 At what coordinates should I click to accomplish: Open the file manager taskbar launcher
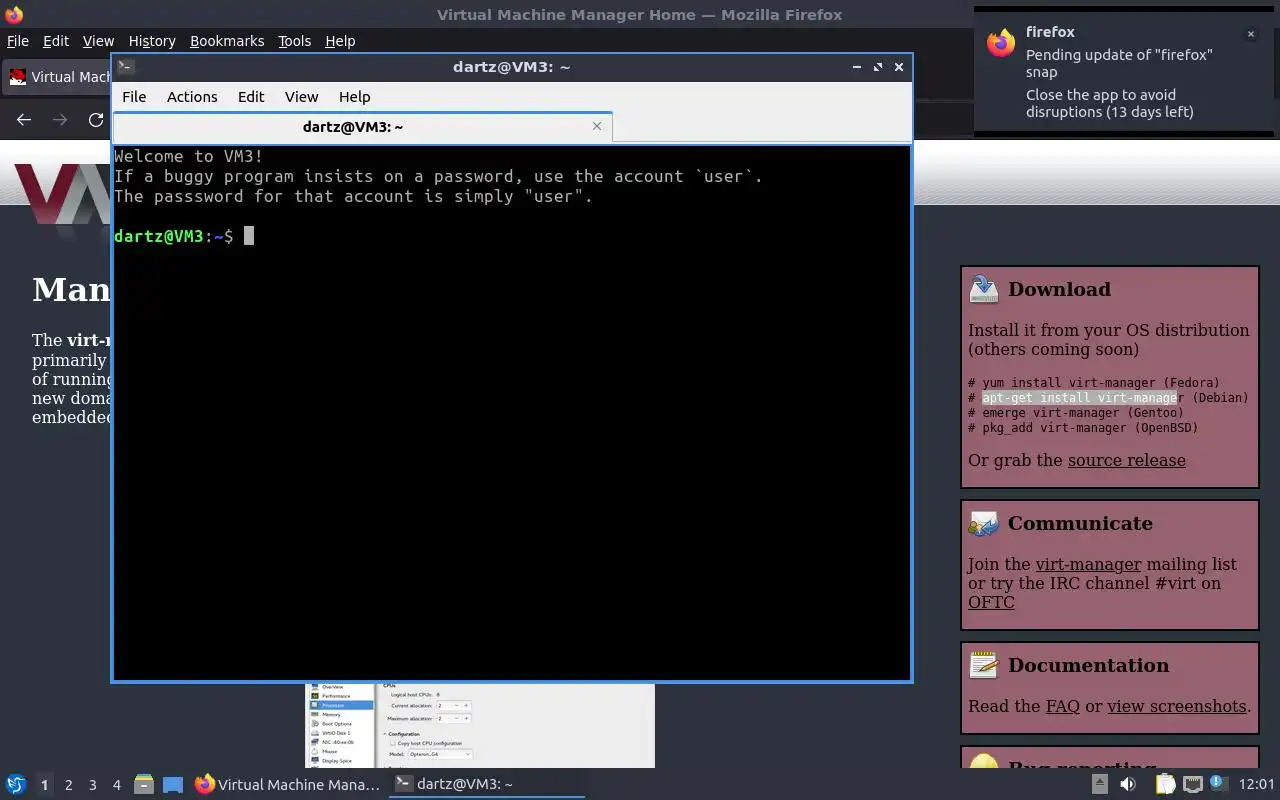[144, 785]
